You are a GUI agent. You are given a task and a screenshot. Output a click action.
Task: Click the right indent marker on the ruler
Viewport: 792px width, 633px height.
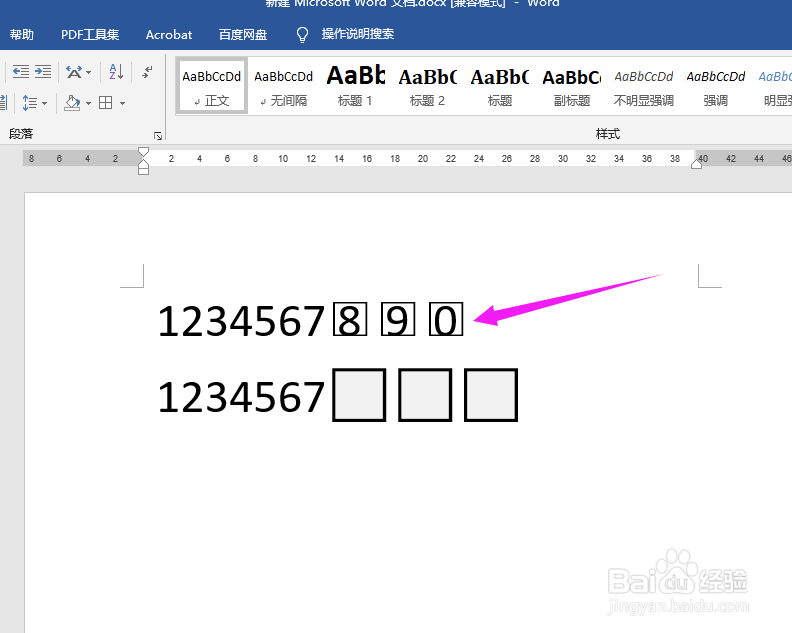click(x=697, y=163)
